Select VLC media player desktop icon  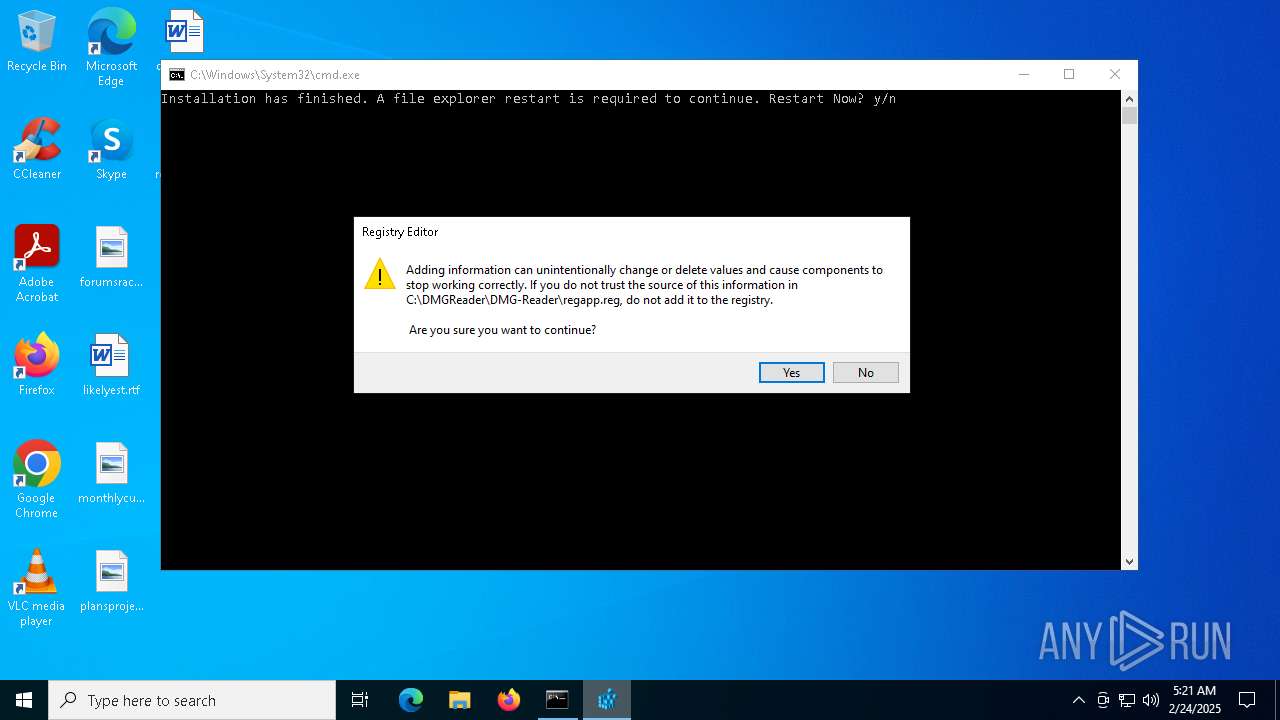(x=37, y=588)
